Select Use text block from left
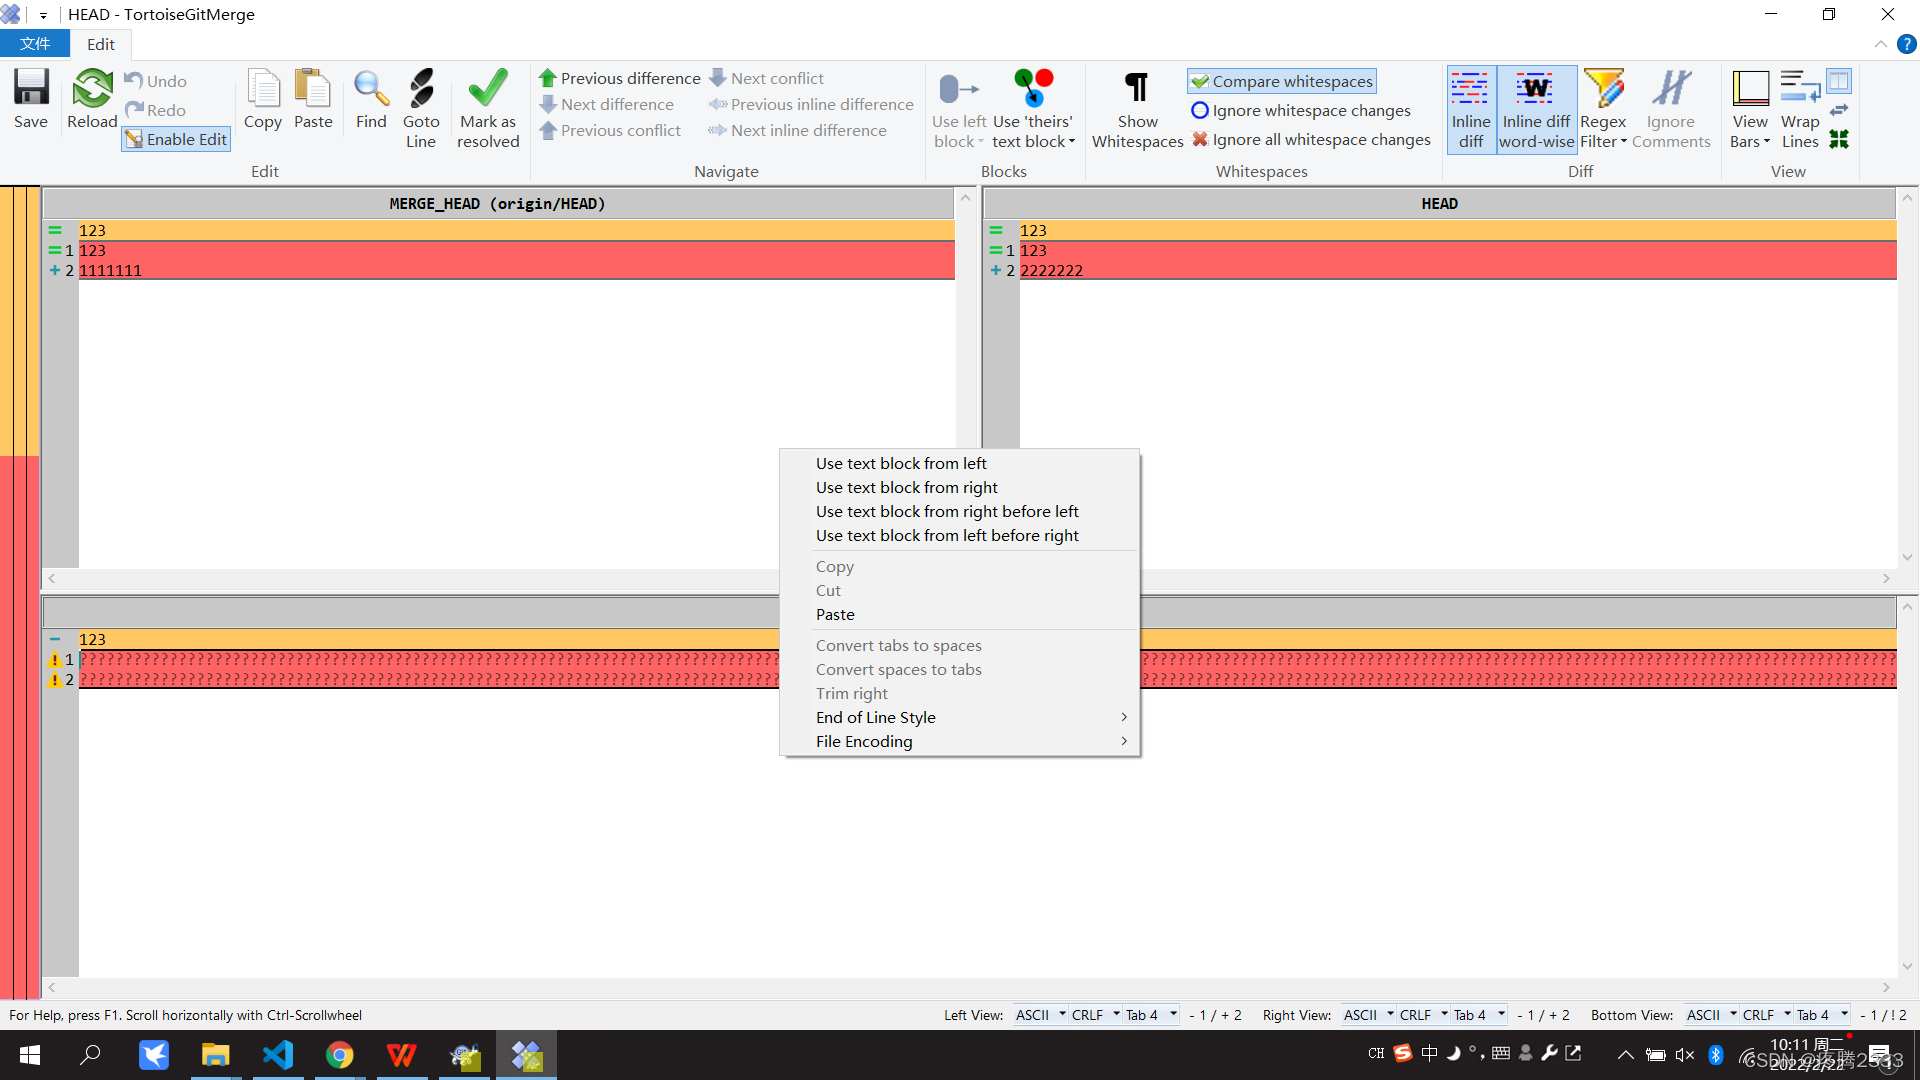 (x=901, y=463)
